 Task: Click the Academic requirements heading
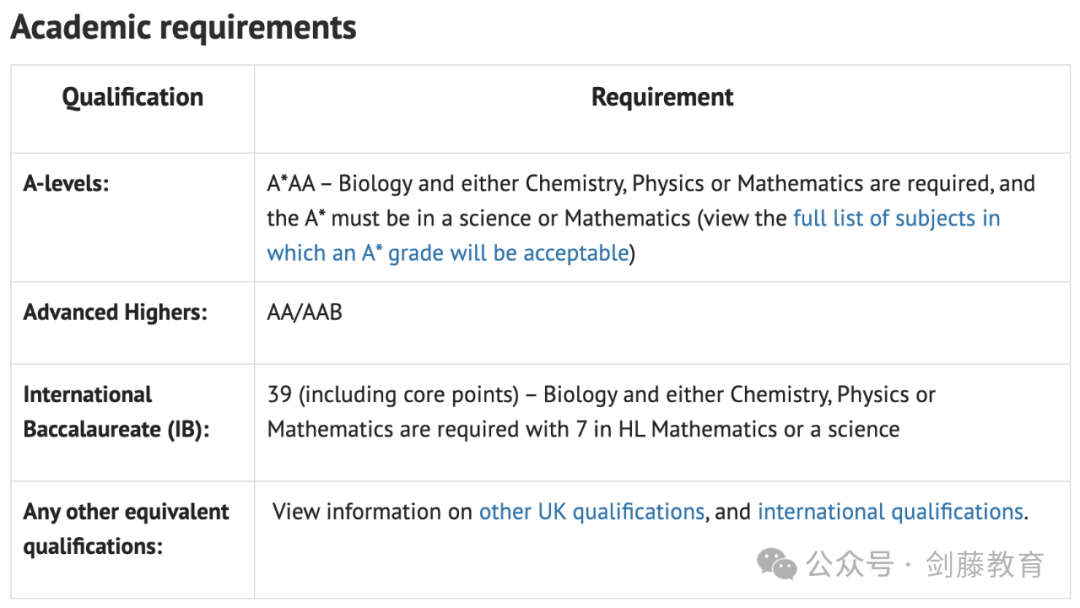pos(183,28)
